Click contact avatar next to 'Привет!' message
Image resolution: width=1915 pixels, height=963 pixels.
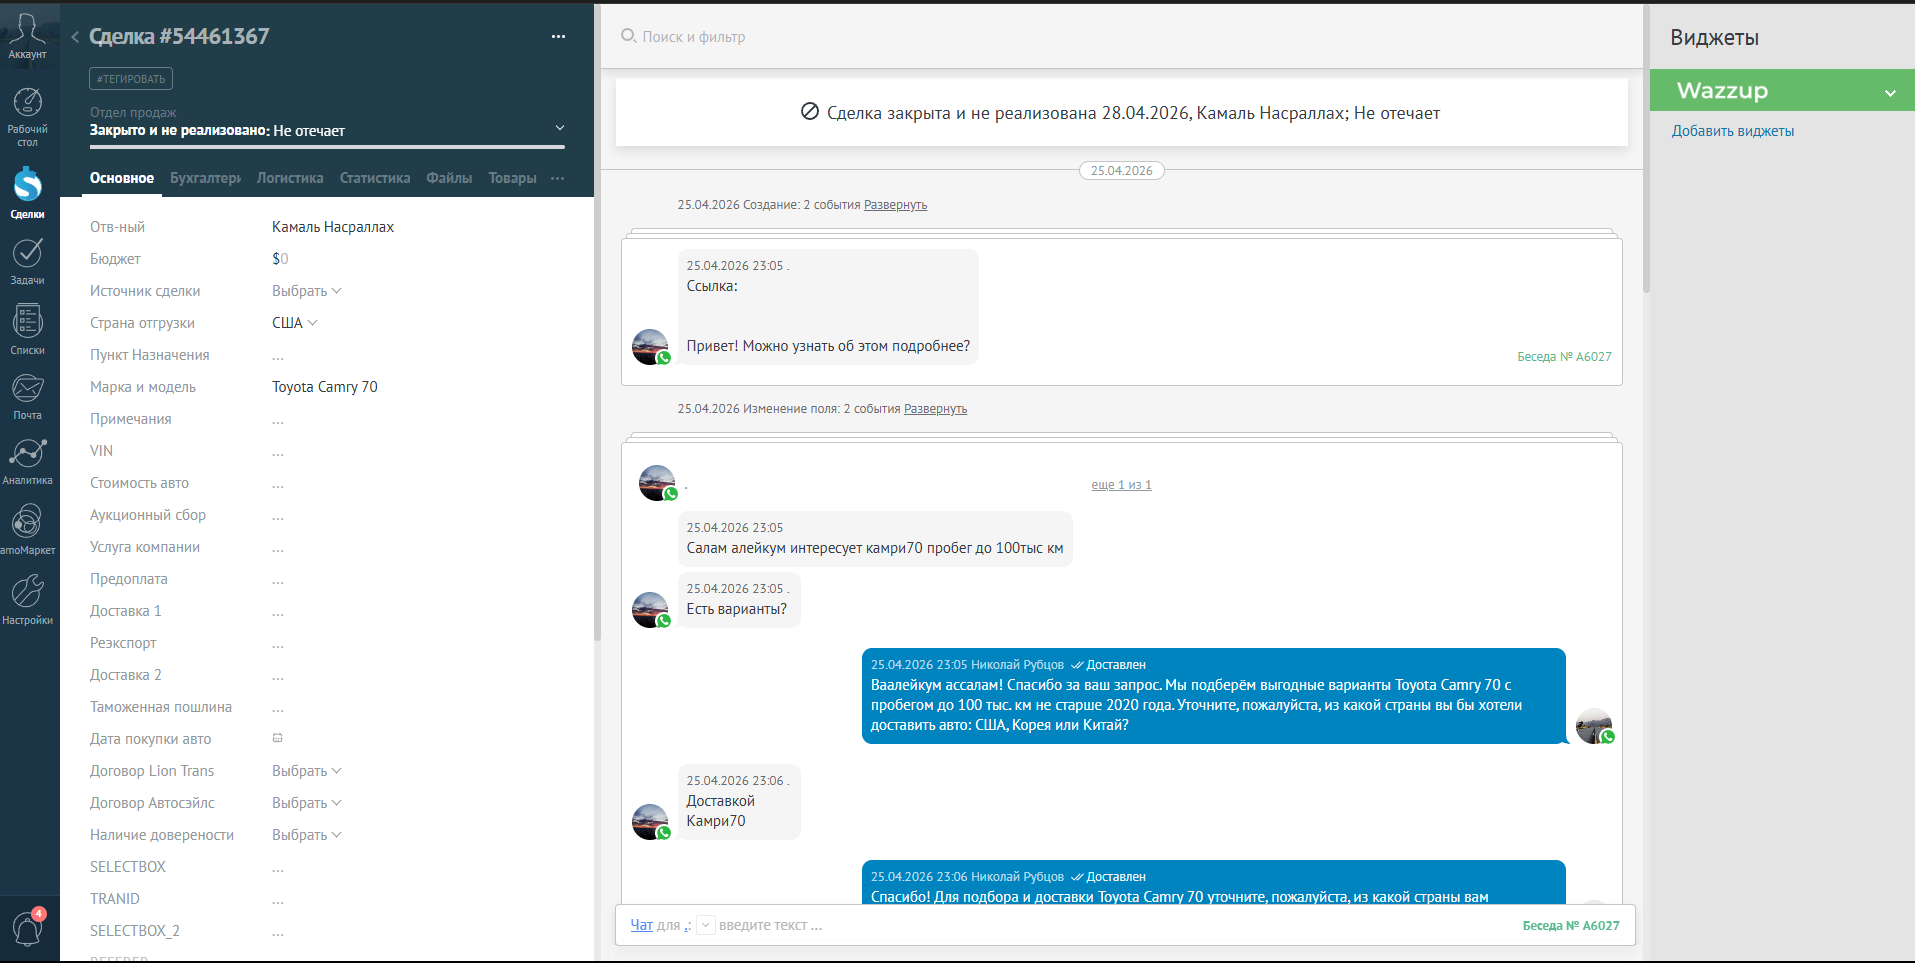(650, 347)
